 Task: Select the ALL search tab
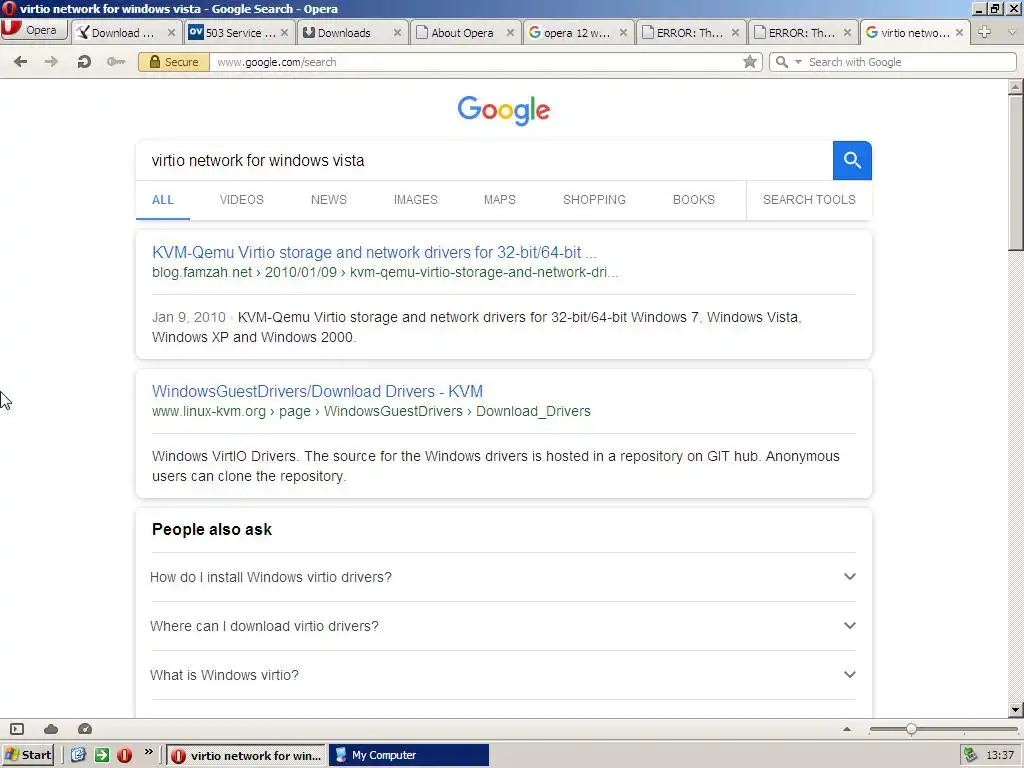tap(163, 200)
